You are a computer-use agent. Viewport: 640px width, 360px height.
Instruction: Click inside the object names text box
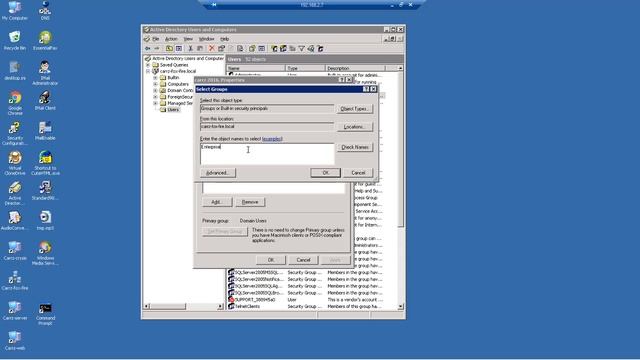point(267,154)
